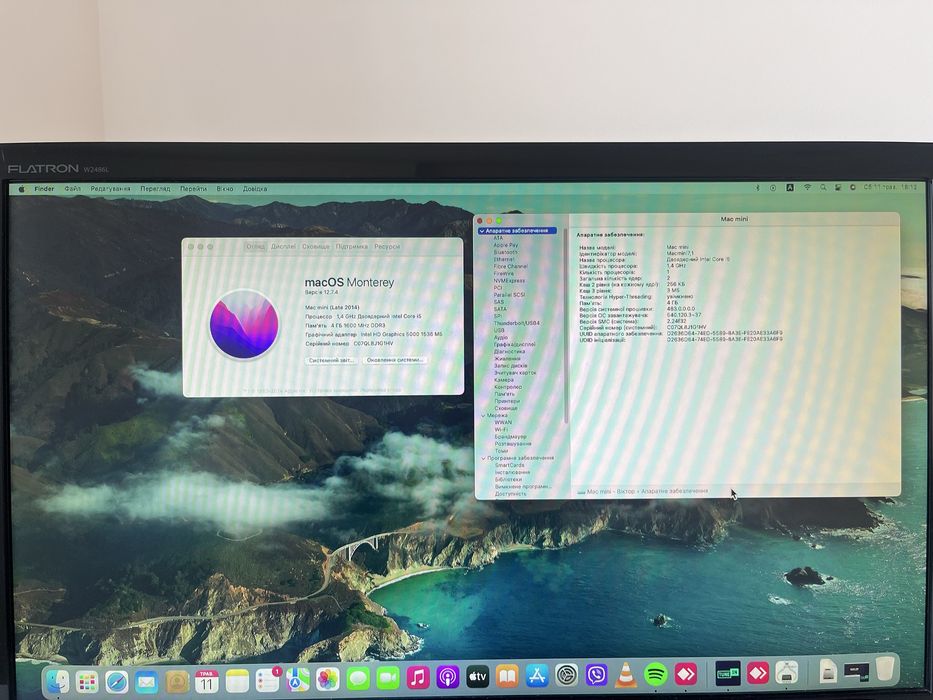
Task: Open the Photos app
Action: tap(327, 679)
